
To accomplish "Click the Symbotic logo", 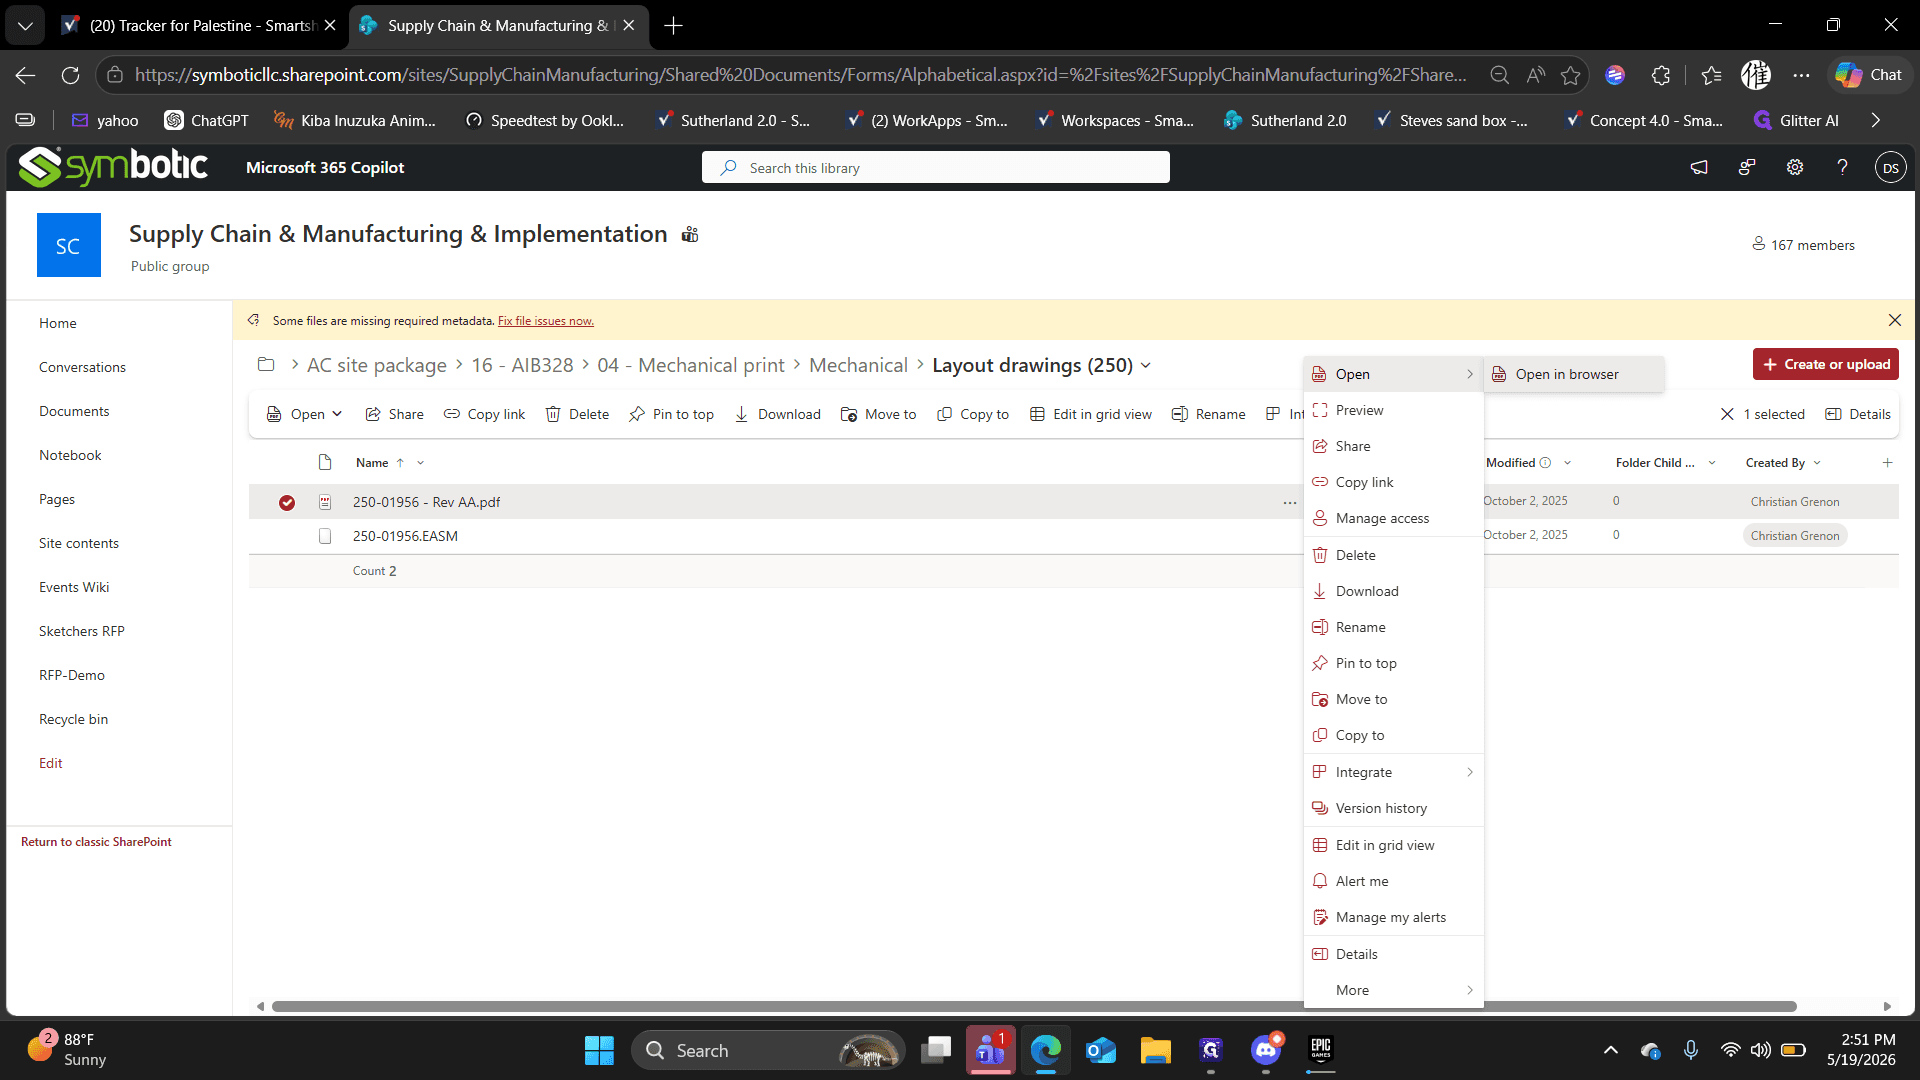I will (113, 167).
